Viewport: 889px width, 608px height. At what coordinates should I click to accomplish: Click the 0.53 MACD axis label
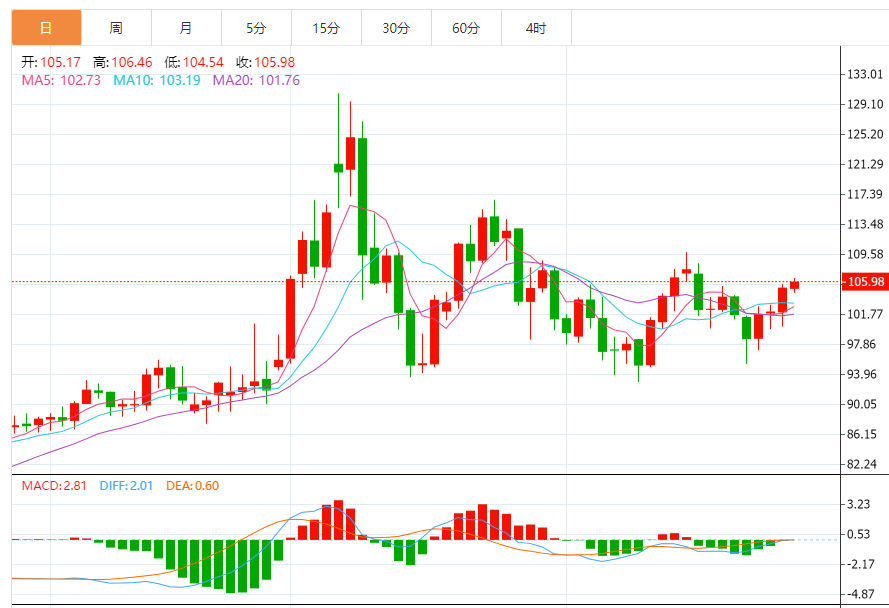click(x=858, y=534)
